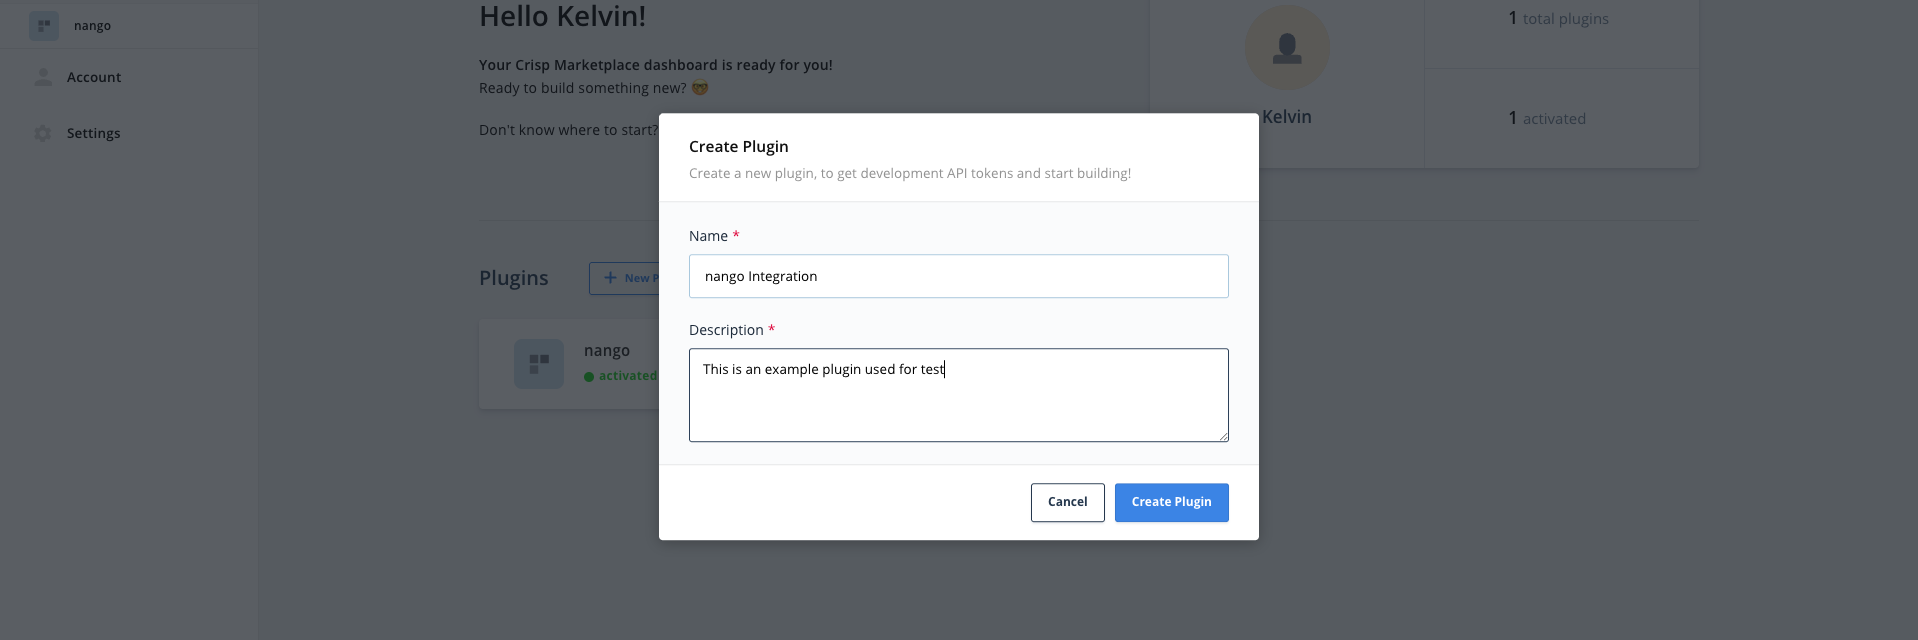This screenshot has width=1918, height=640.
Task: Click Kelvin's profile avatar
Action: 1287,48
